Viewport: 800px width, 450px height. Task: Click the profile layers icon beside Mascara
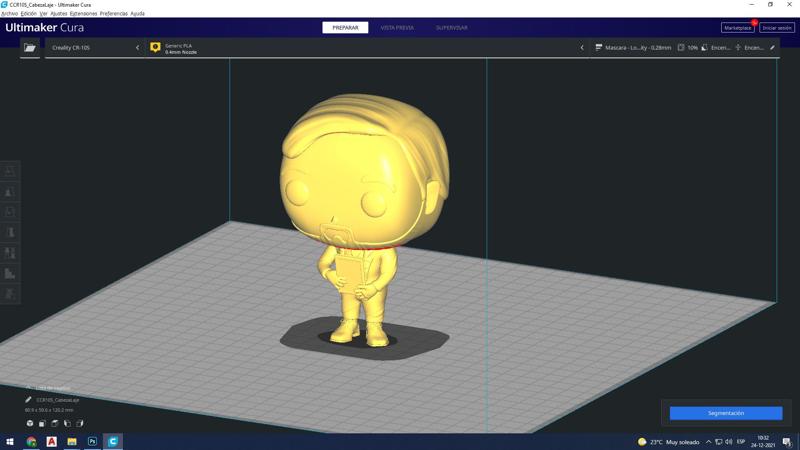coord(598,47)
